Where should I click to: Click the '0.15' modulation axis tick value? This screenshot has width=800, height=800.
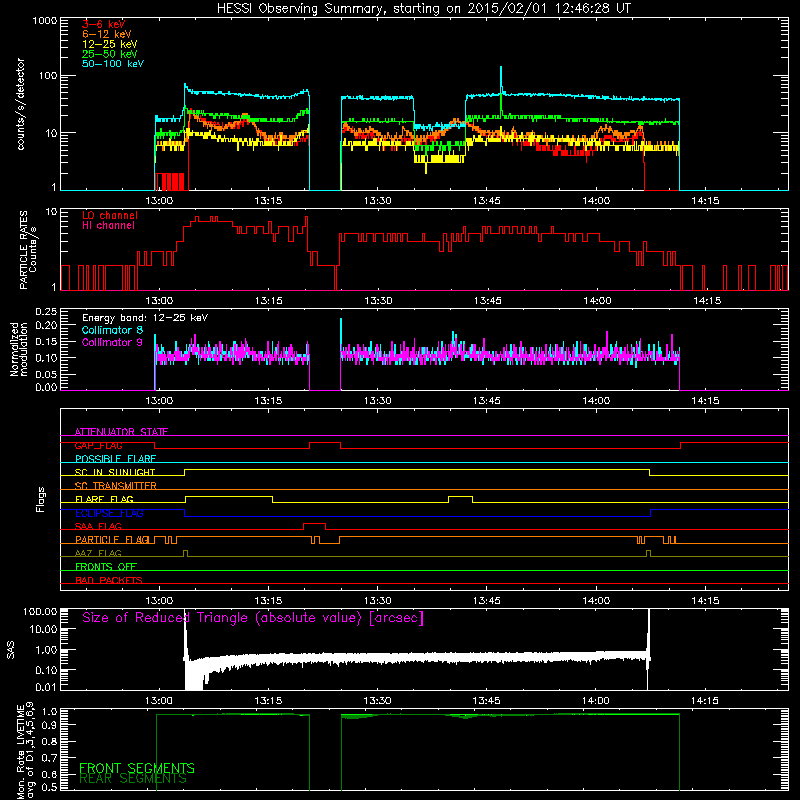(46, 341)
